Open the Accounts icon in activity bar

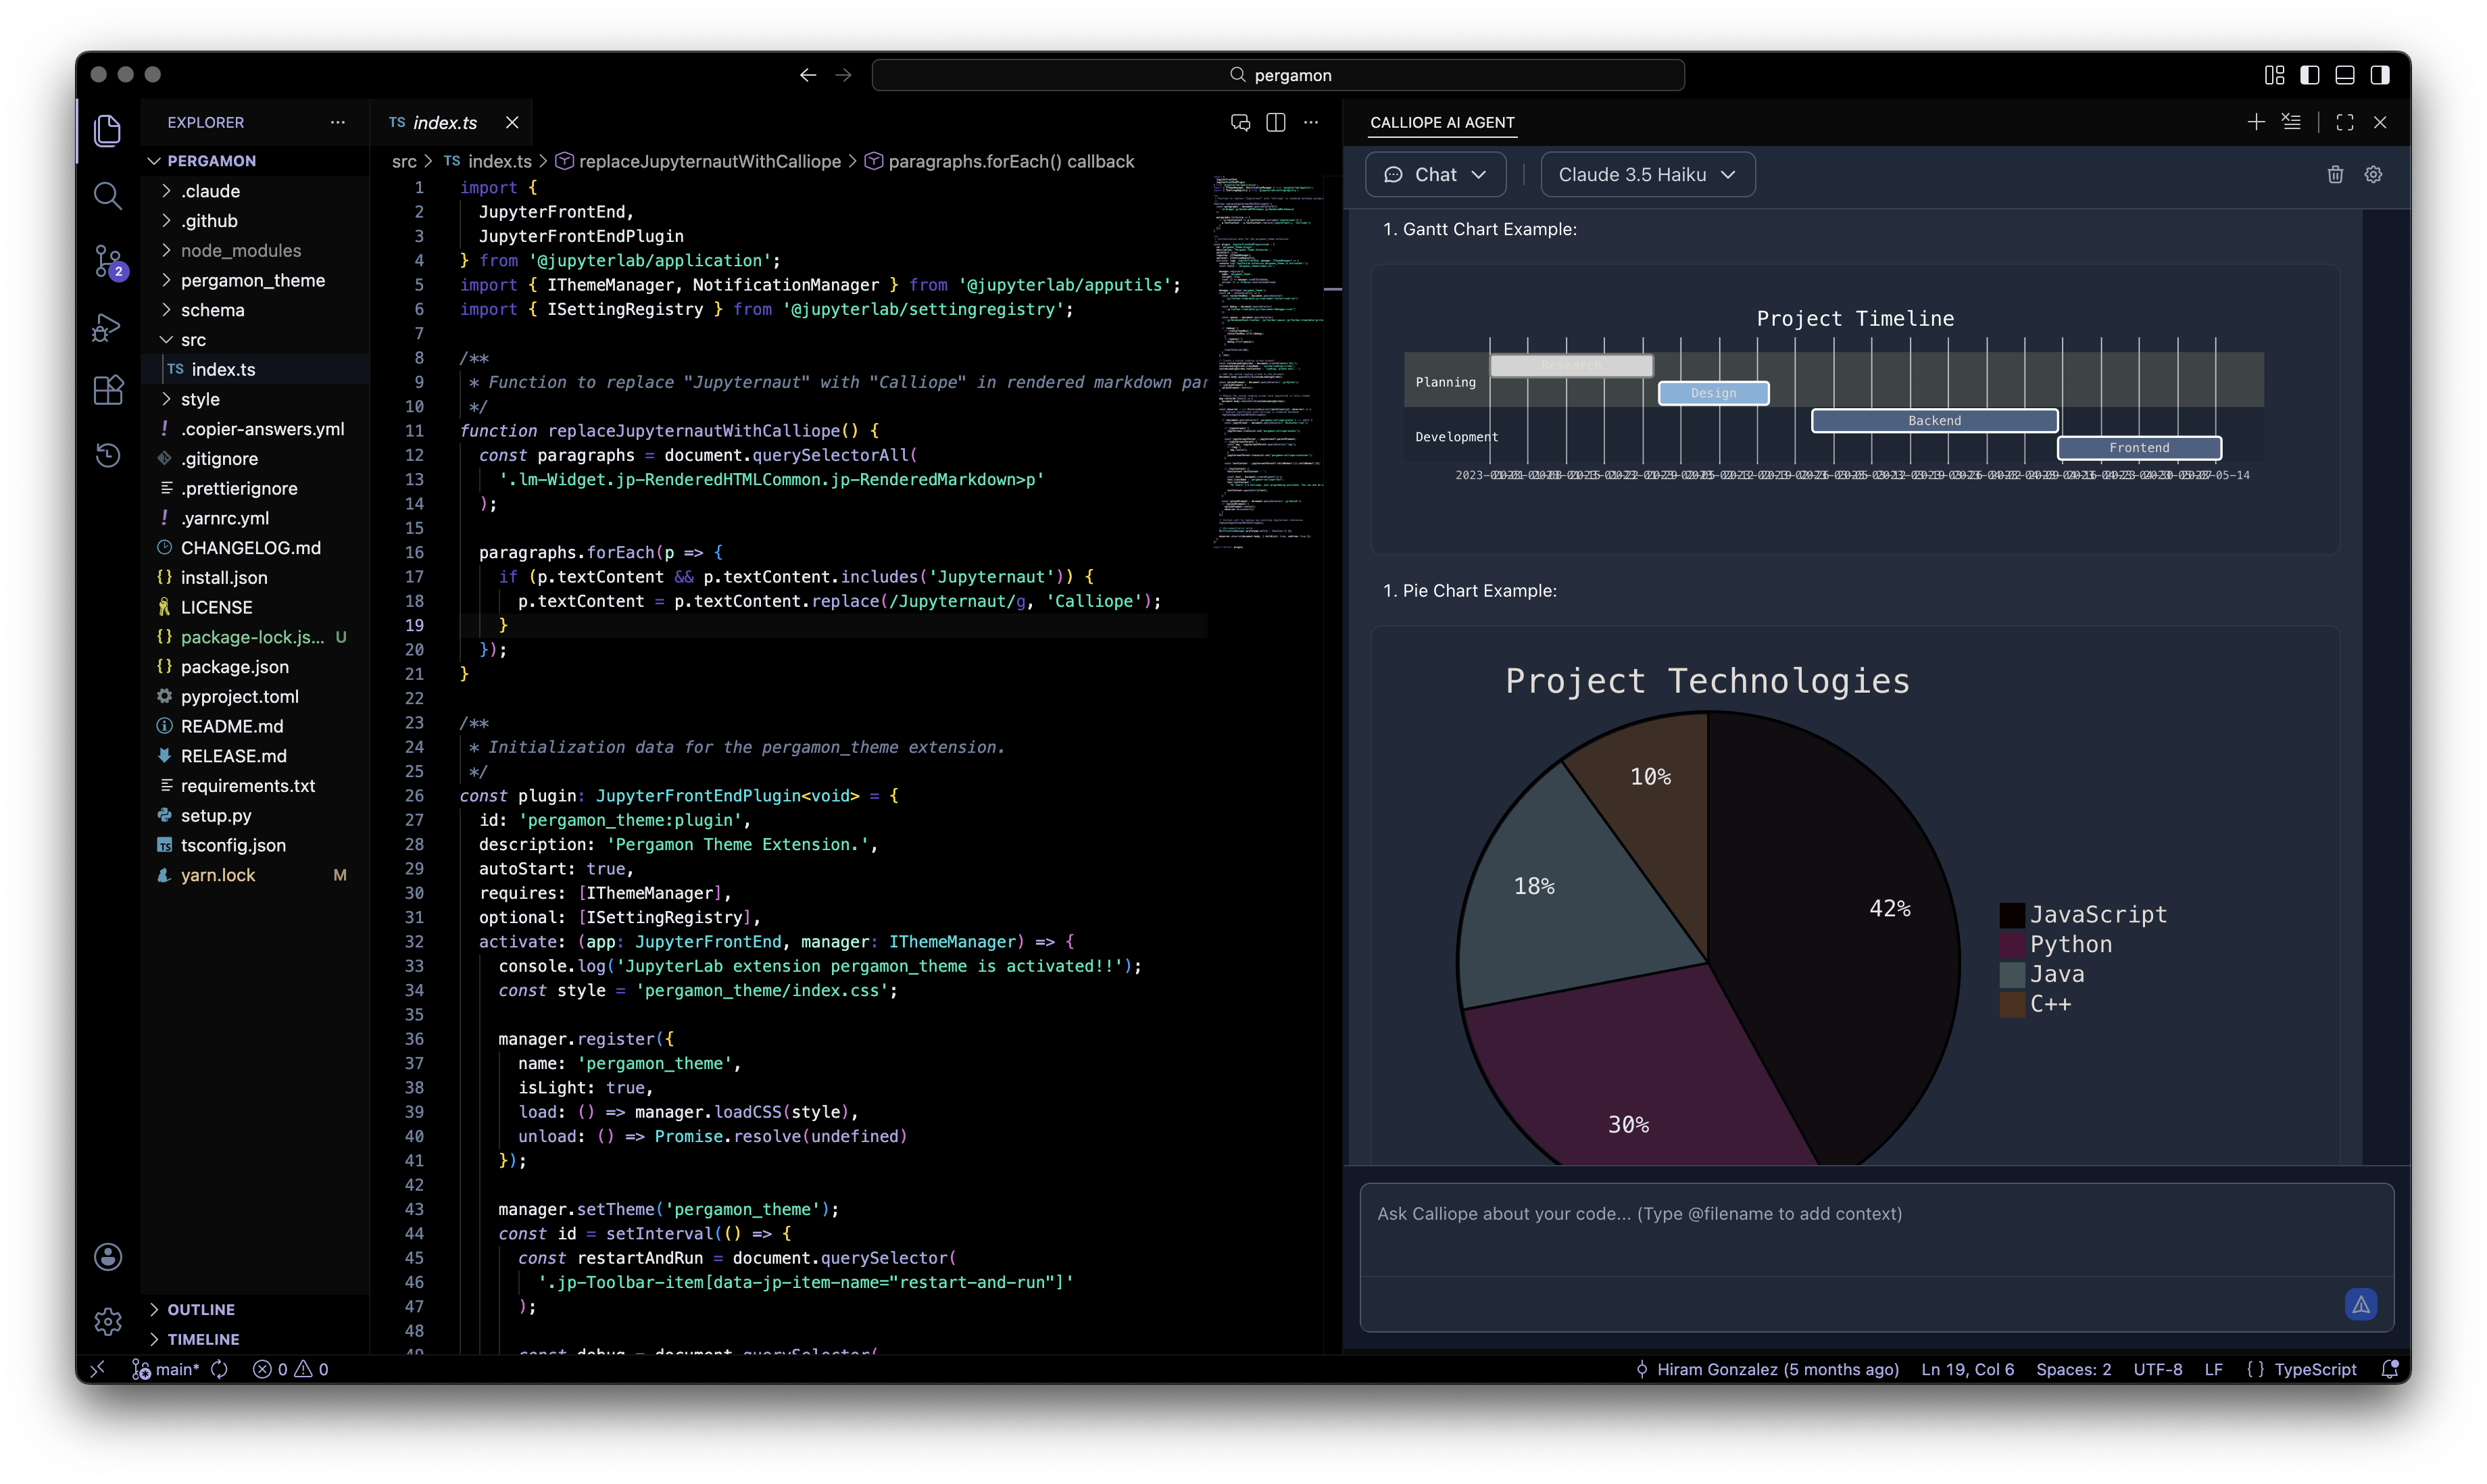coord(107,1256)
